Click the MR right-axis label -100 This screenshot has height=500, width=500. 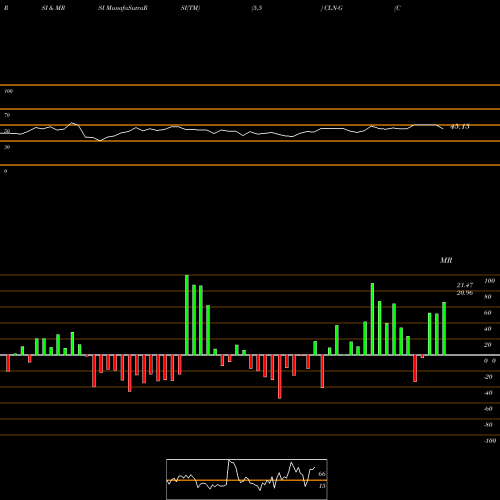click(x=490, y=441)
